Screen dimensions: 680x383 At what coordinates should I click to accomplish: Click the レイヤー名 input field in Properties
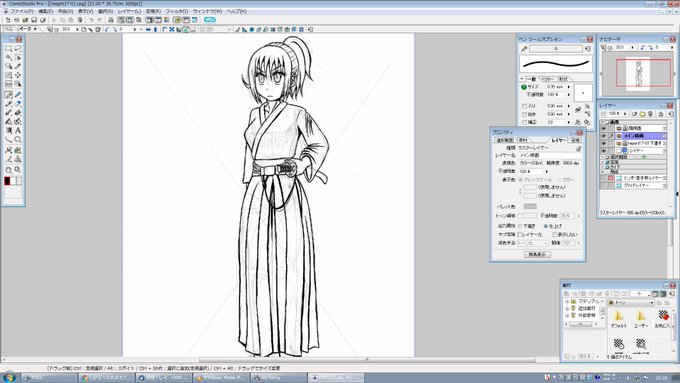550,155
